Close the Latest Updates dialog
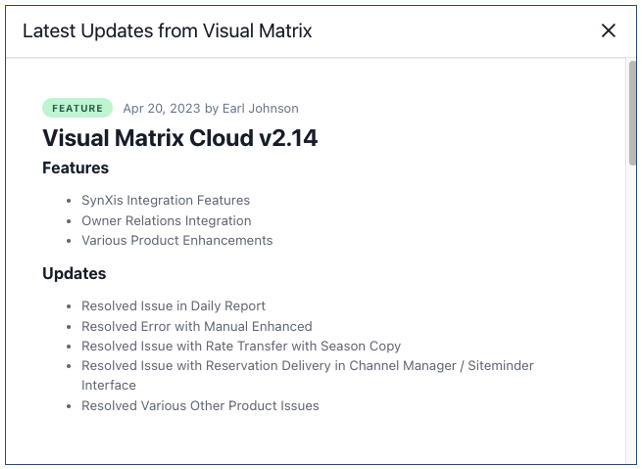Image resolution: width=642 pixels, height=469 pixels. (608, 31)
